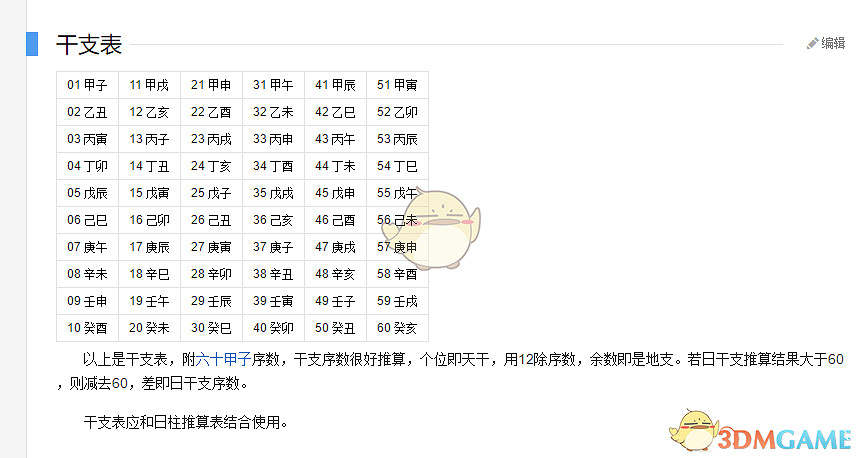
Task: Select table cell 07 庚午
Action: click(x=87, y=247)
